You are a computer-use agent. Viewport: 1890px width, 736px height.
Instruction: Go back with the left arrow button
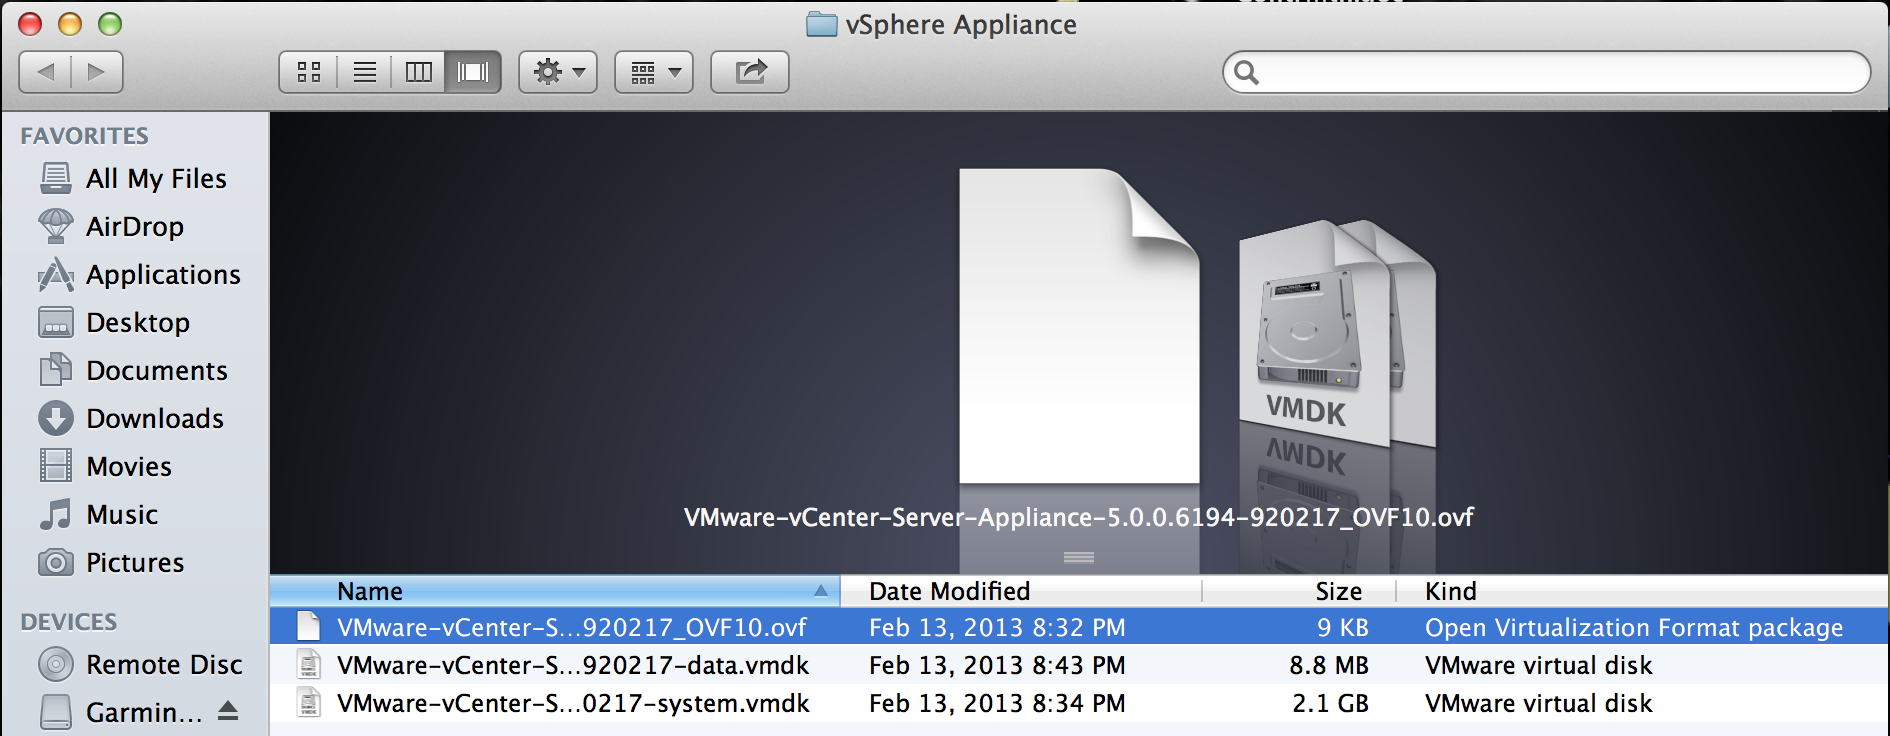tap(45, 72)
